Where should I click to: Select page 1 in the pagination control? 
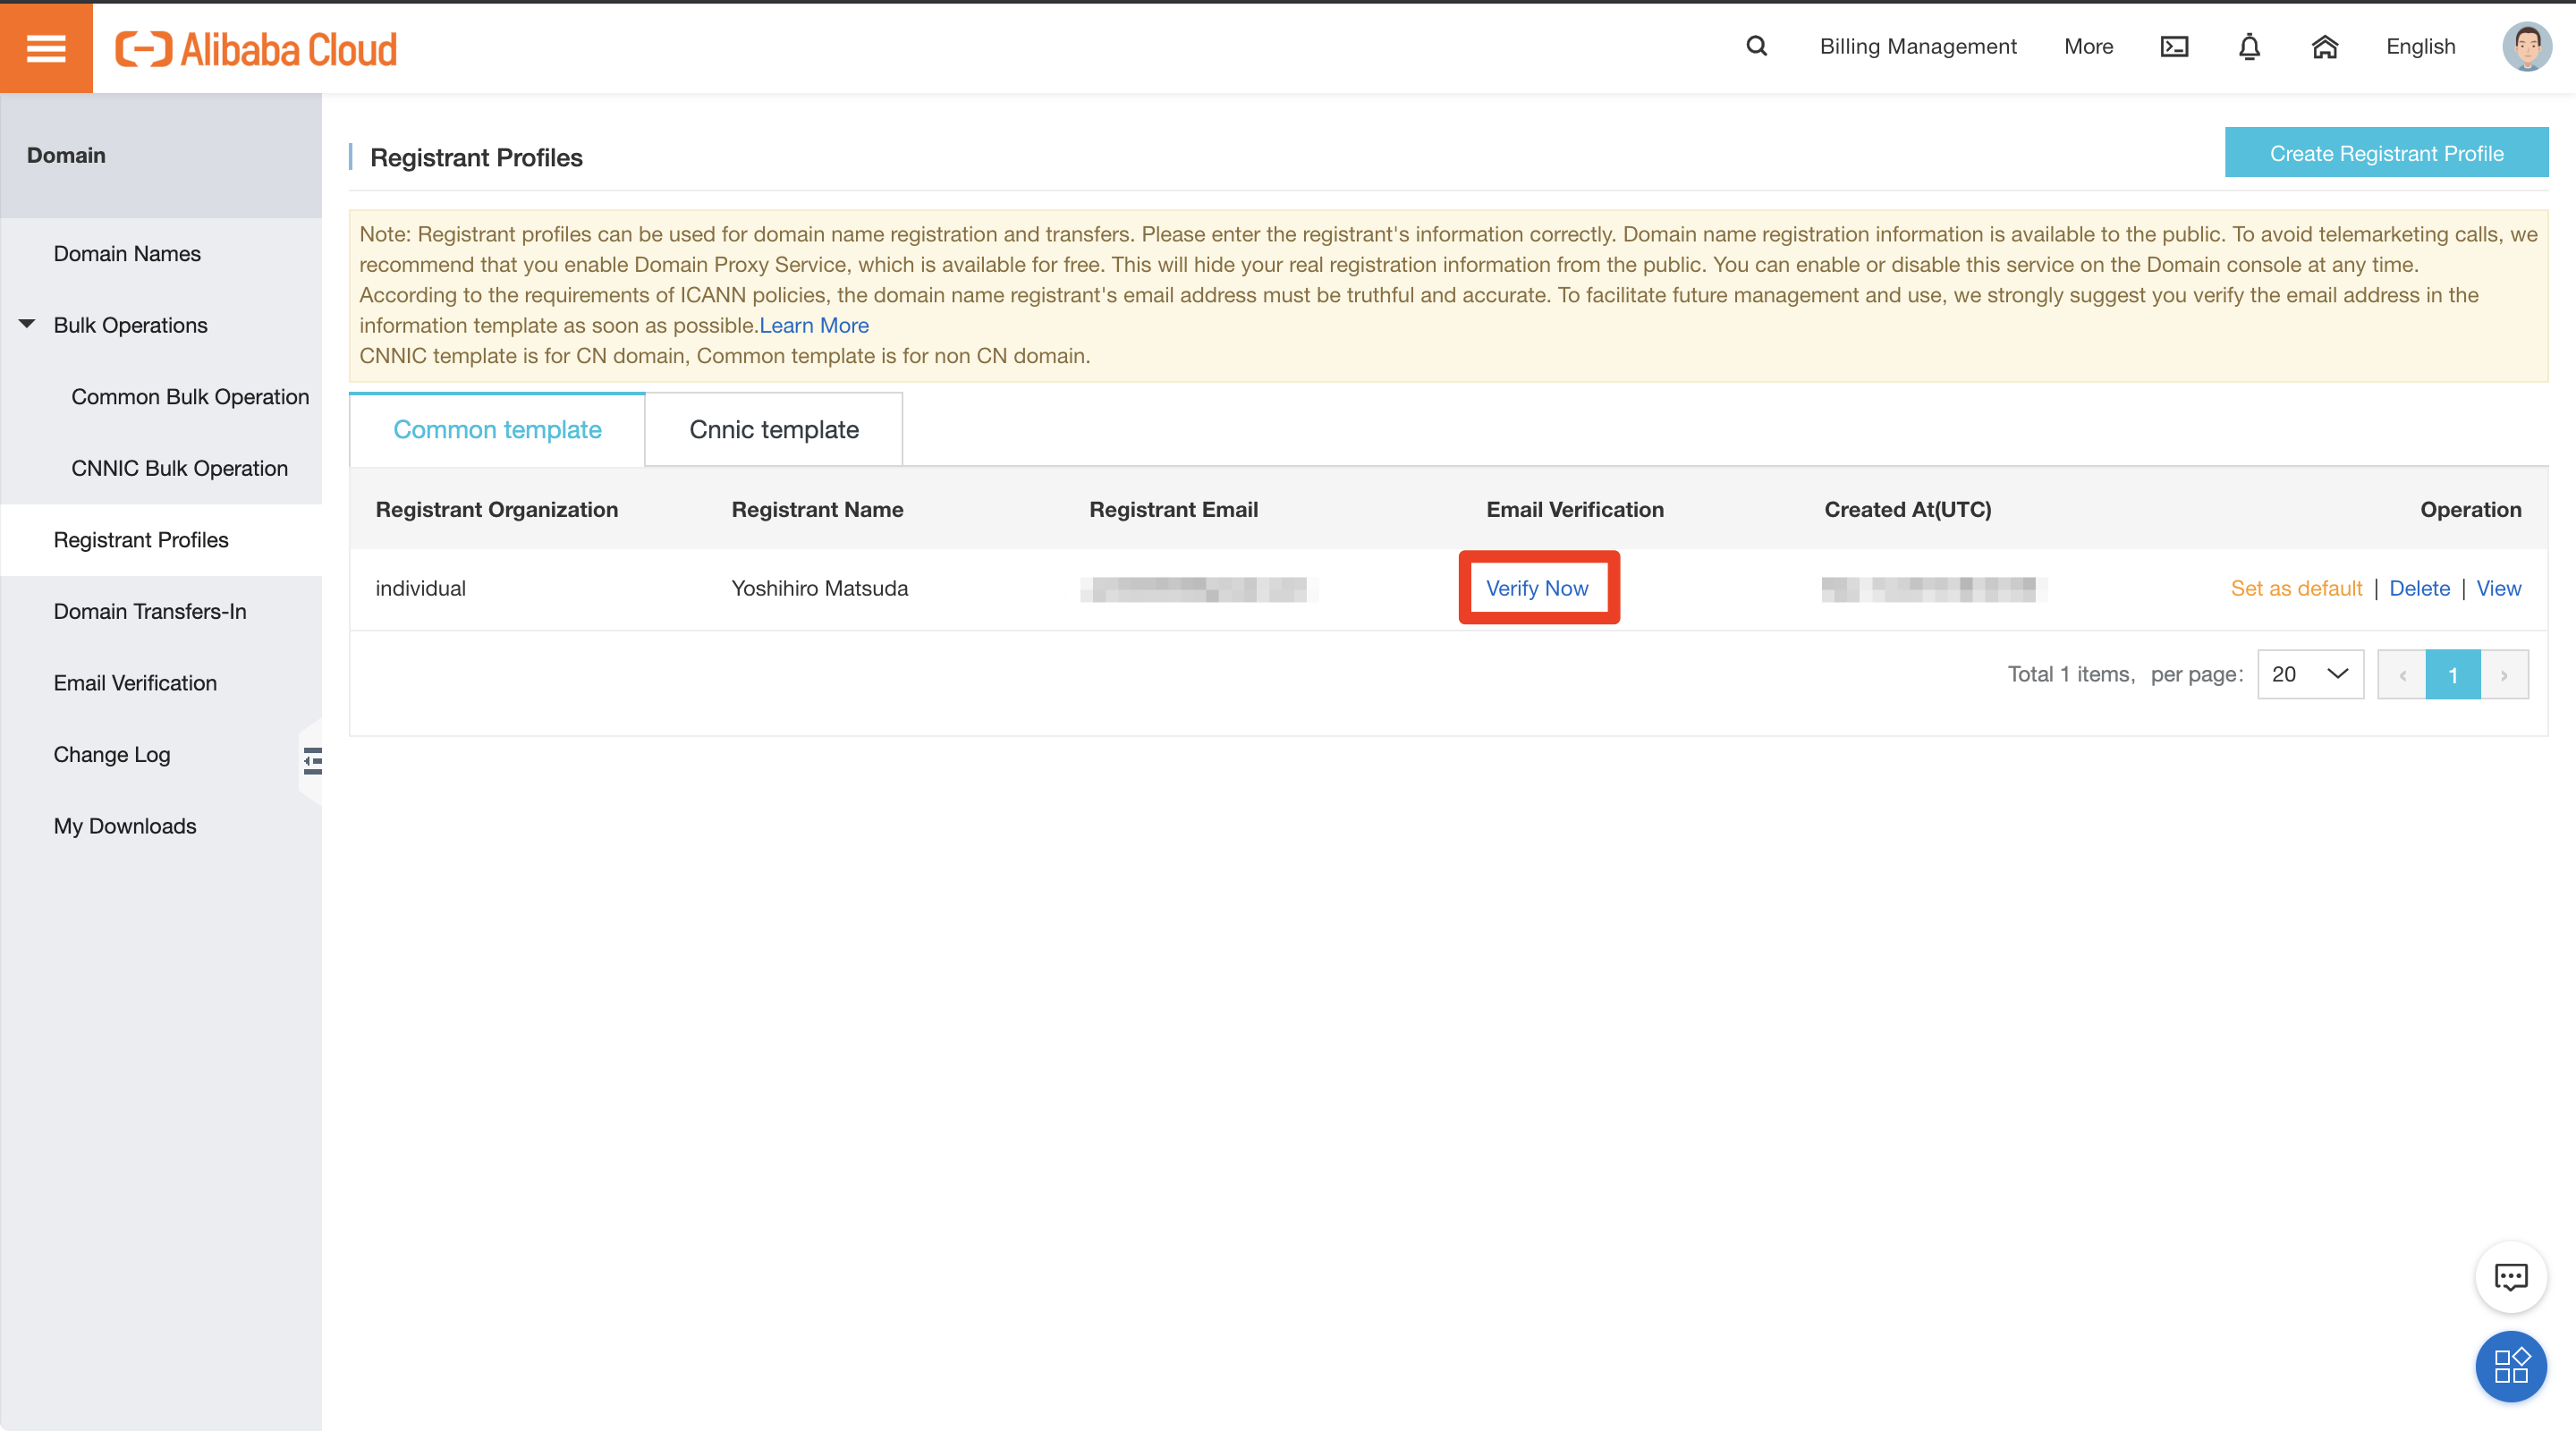click(2453, 674)
